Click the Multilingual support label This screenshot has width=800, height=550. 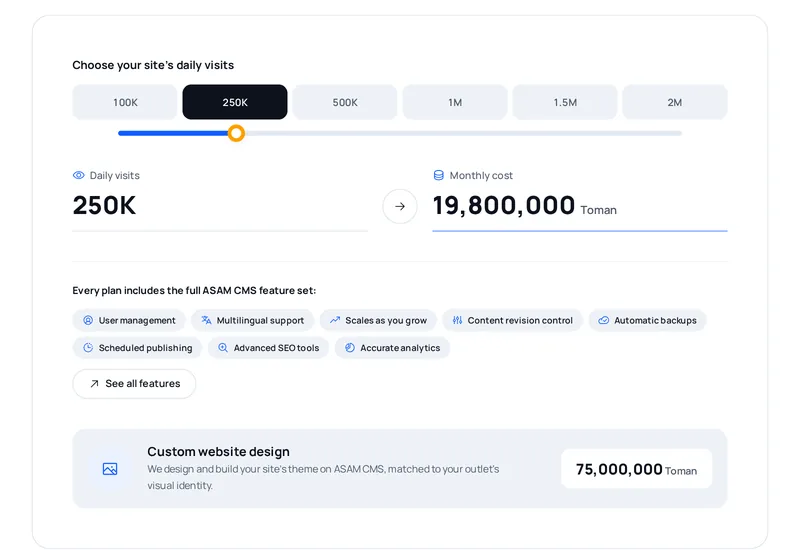260,320
